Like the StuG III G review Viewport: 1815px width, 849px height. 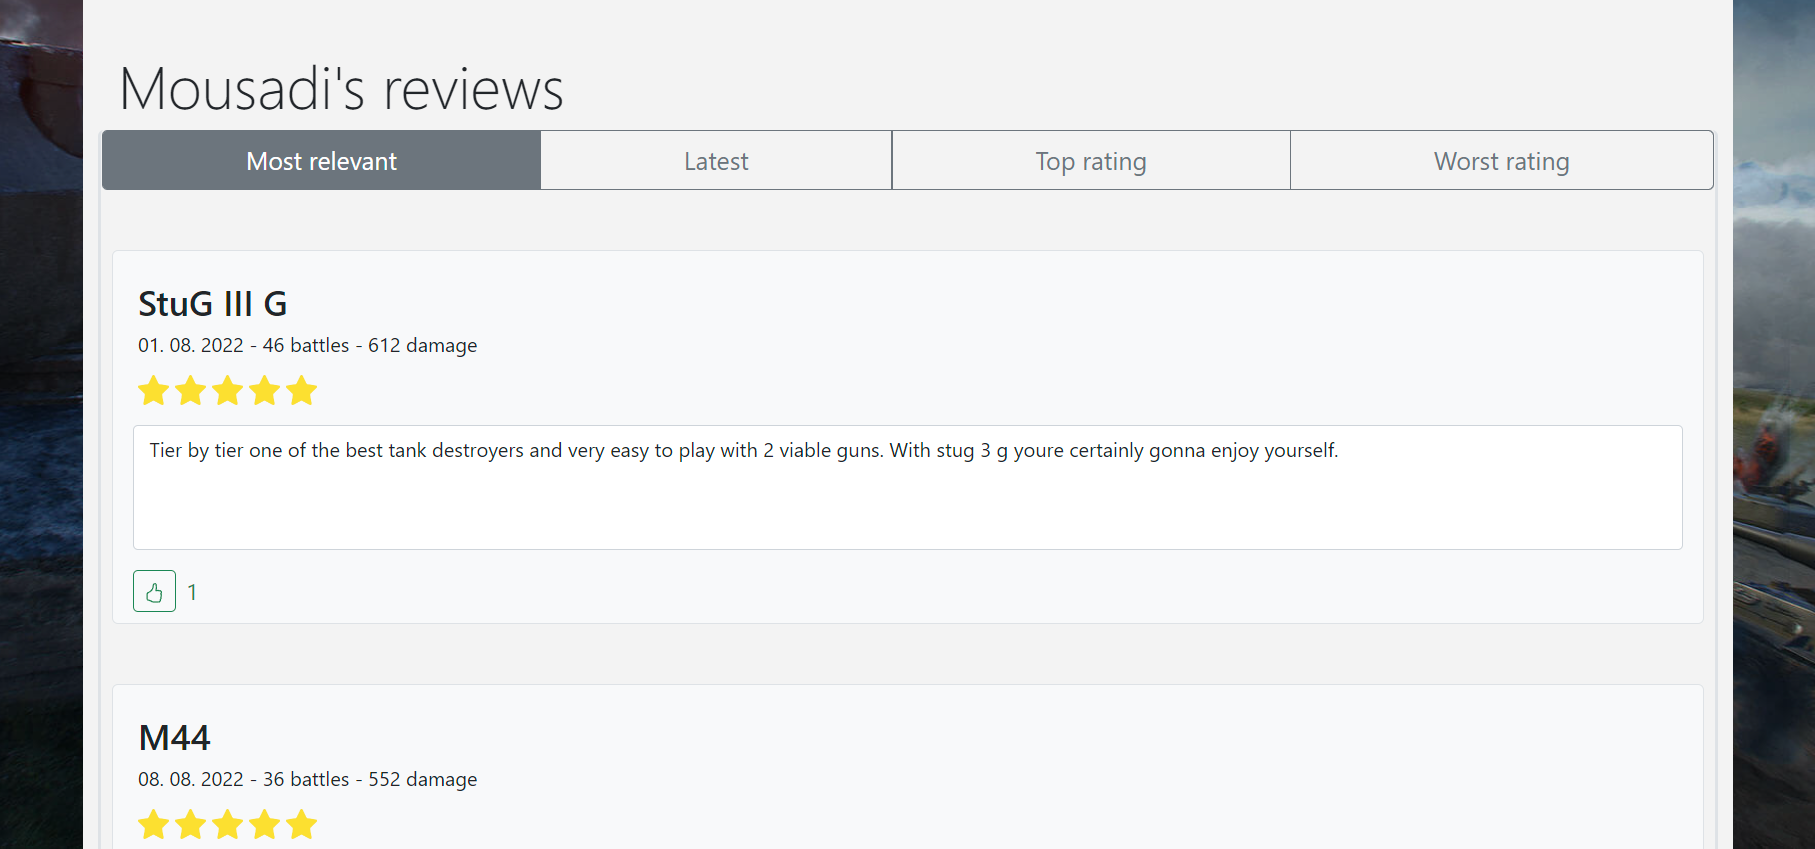154,591
